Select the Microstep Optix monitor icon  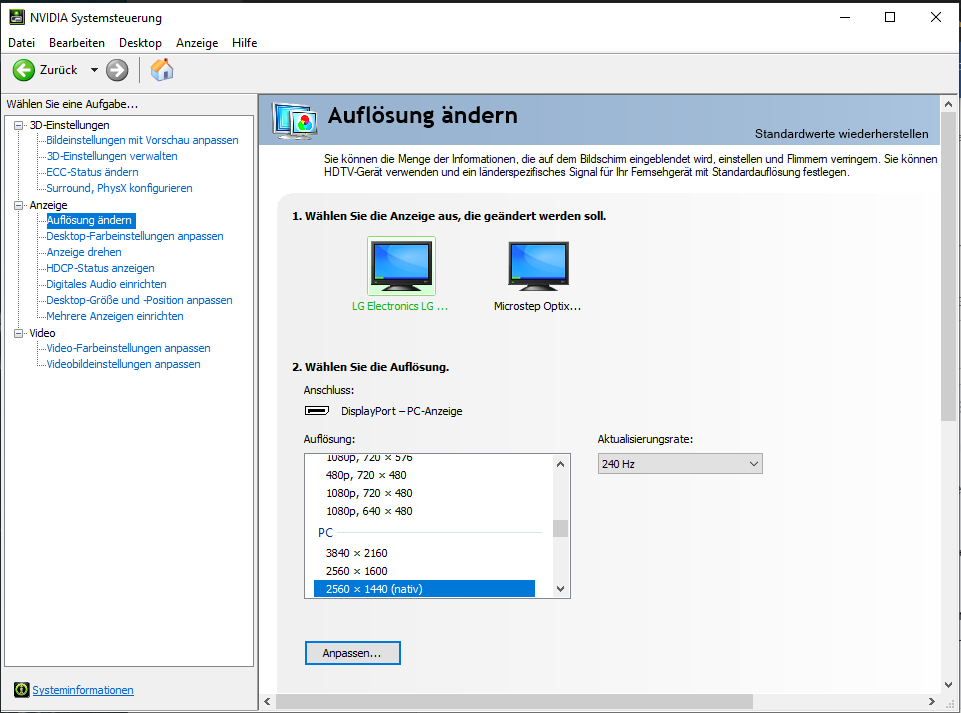(x=538, y=266)
